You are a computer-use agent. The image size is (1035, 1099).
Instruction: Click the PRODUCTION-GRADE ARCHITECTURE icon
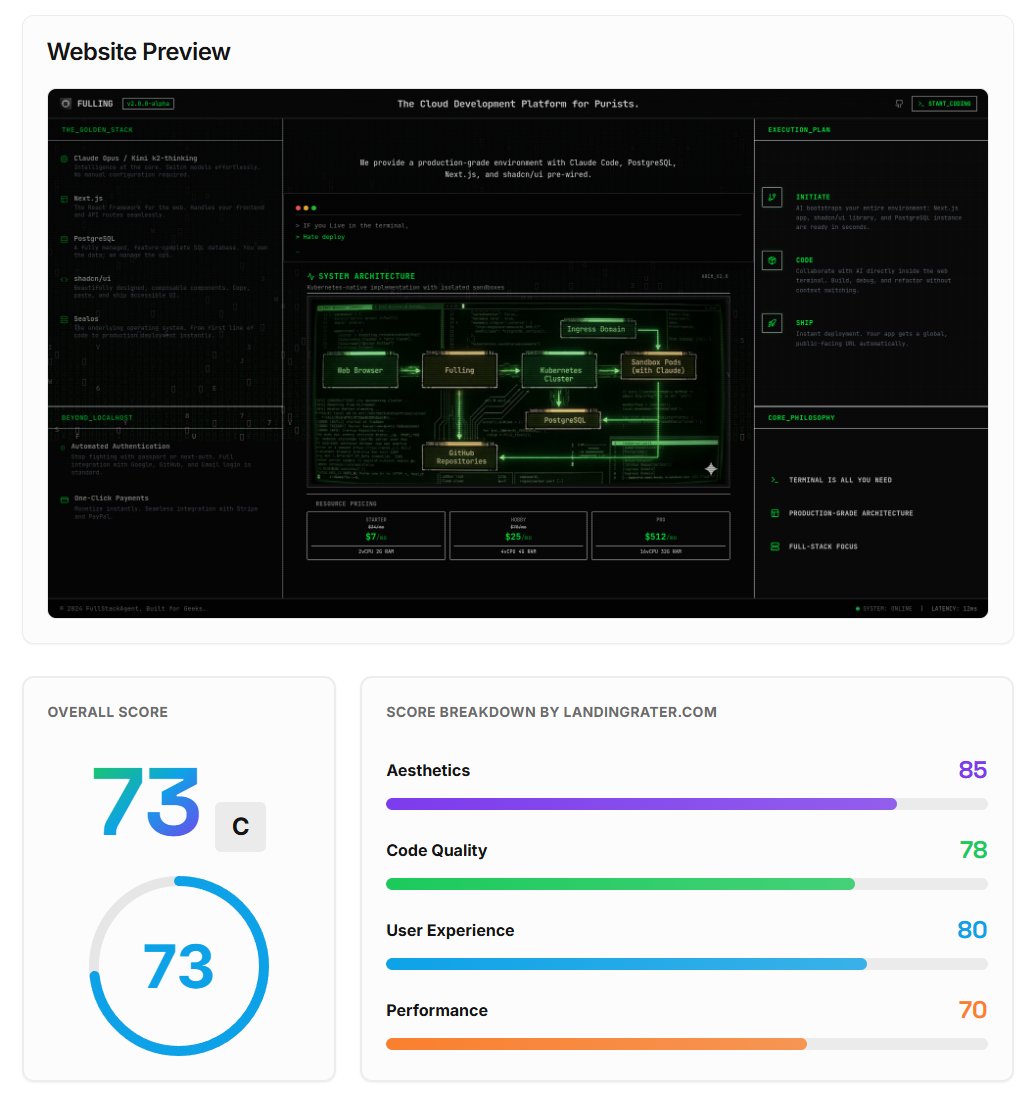(x=773, y=513)
